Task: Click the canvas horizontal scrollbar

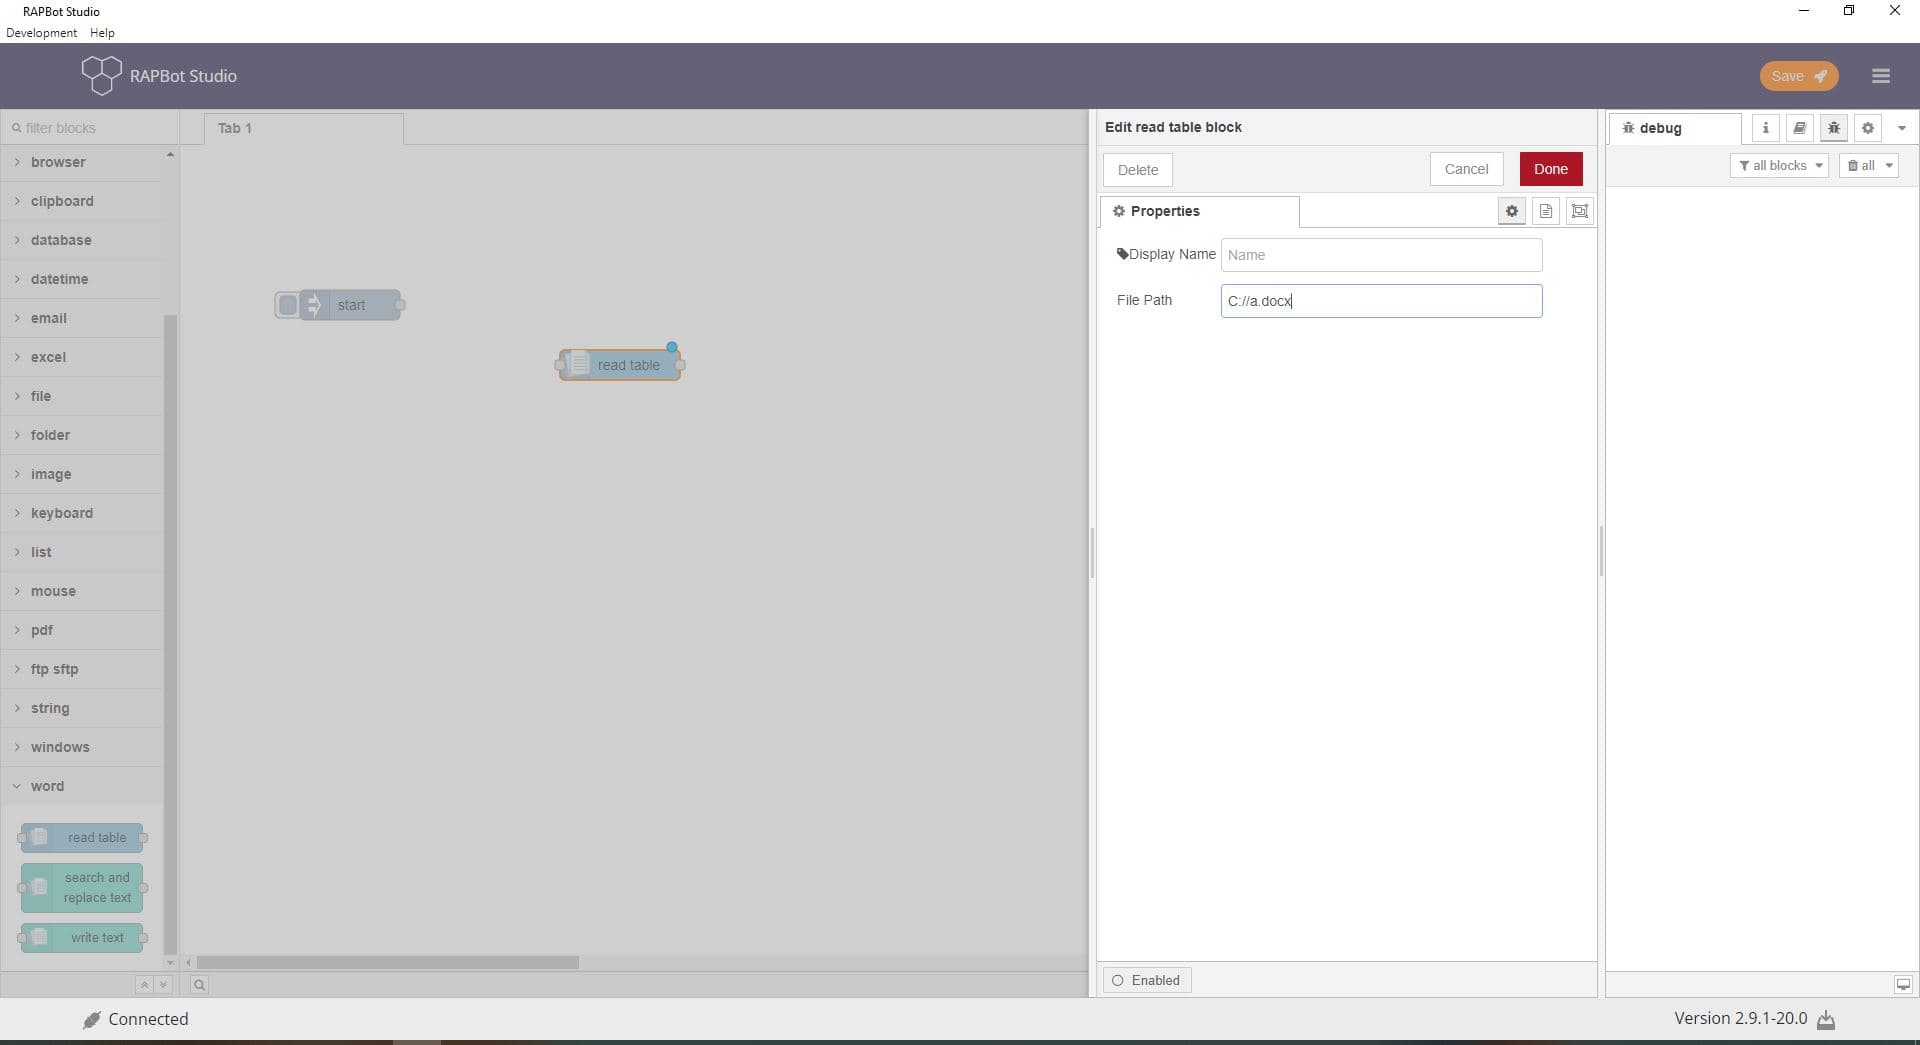Action: coord(387,962)
